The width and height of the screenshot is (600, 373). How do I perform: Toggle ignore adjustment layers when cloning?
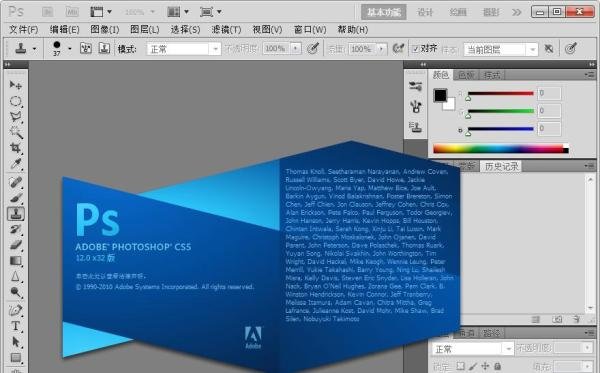549,49
